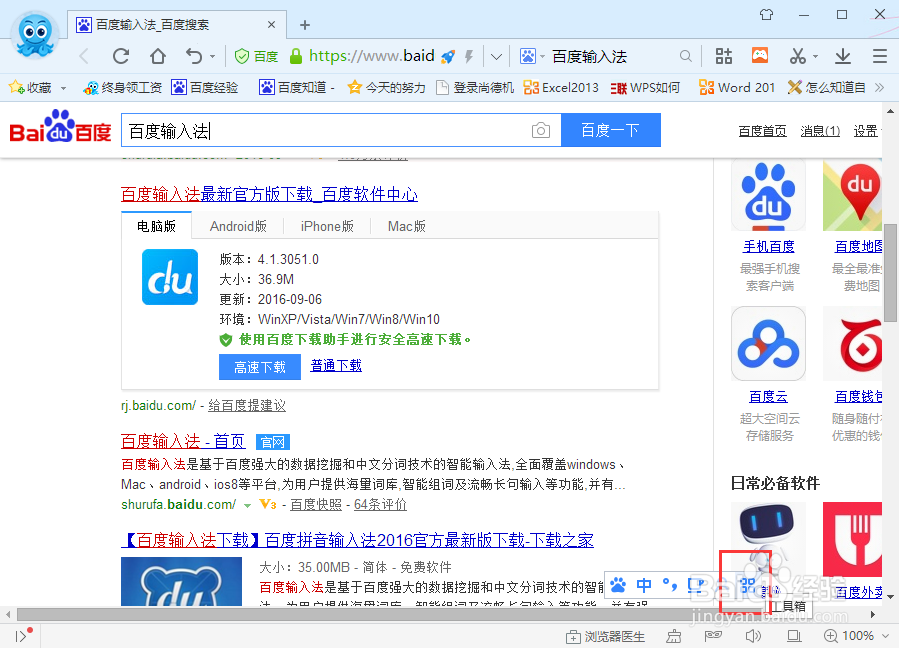Toggle 中 Chinese mode on IME bar
Screen dimensions: 899x648
[x=644, y=585]
